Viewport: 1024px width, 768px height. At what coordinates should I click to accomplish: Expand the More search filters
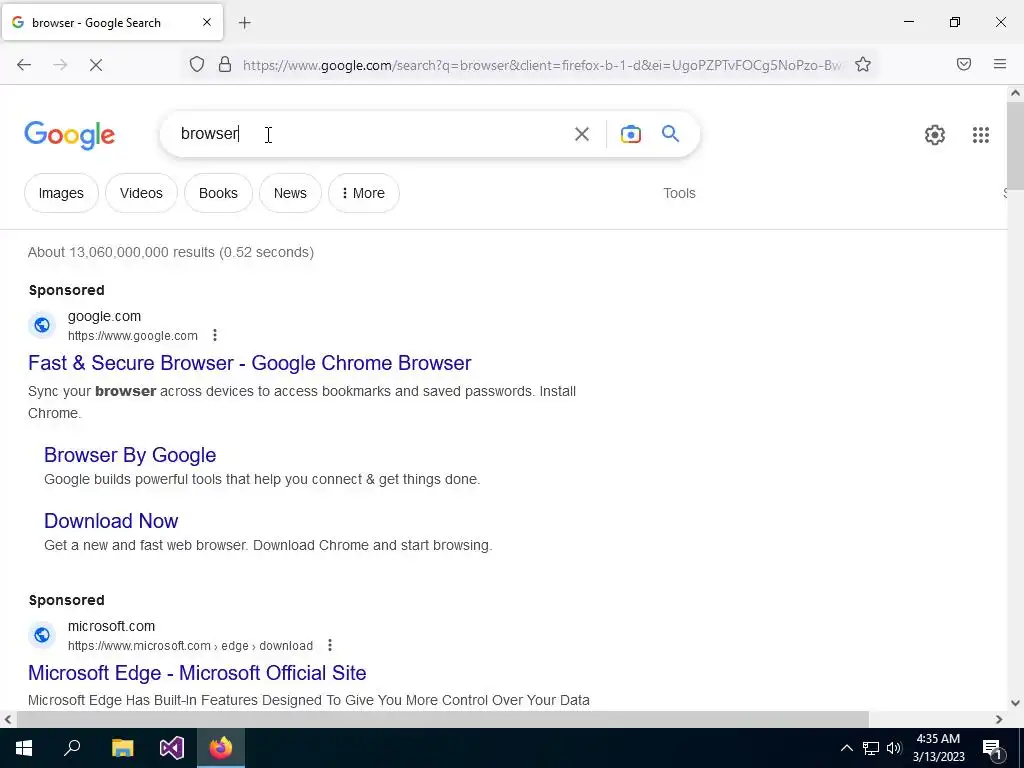363,193
